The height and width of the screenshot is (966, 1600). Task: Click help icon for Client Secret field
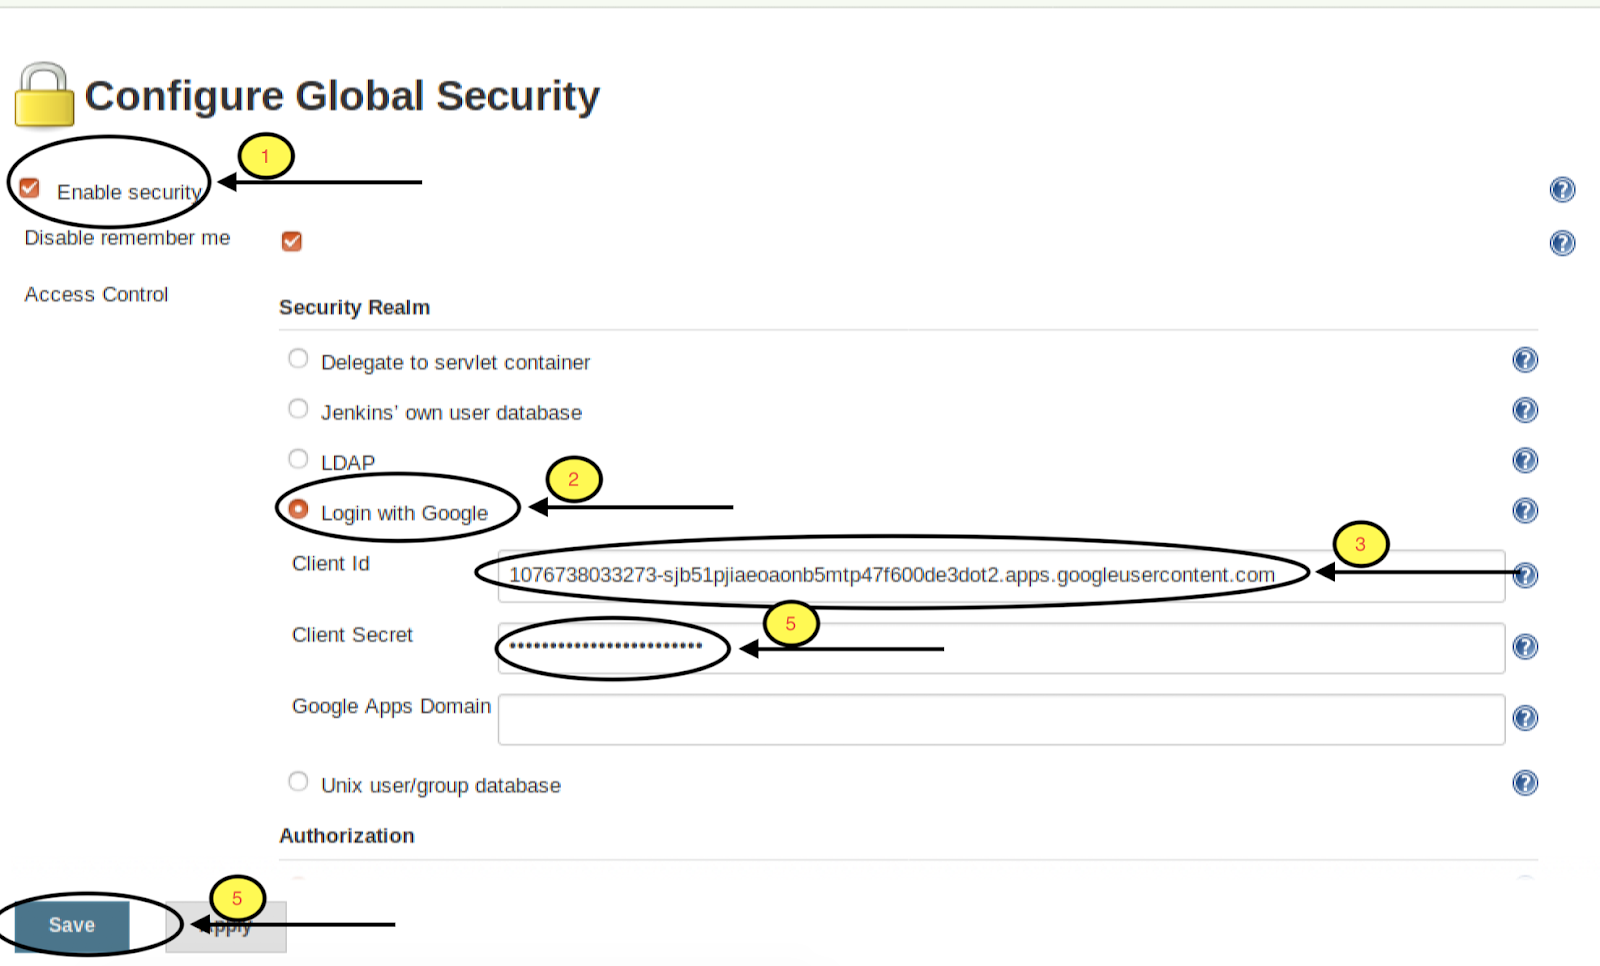pos(1524,647)
